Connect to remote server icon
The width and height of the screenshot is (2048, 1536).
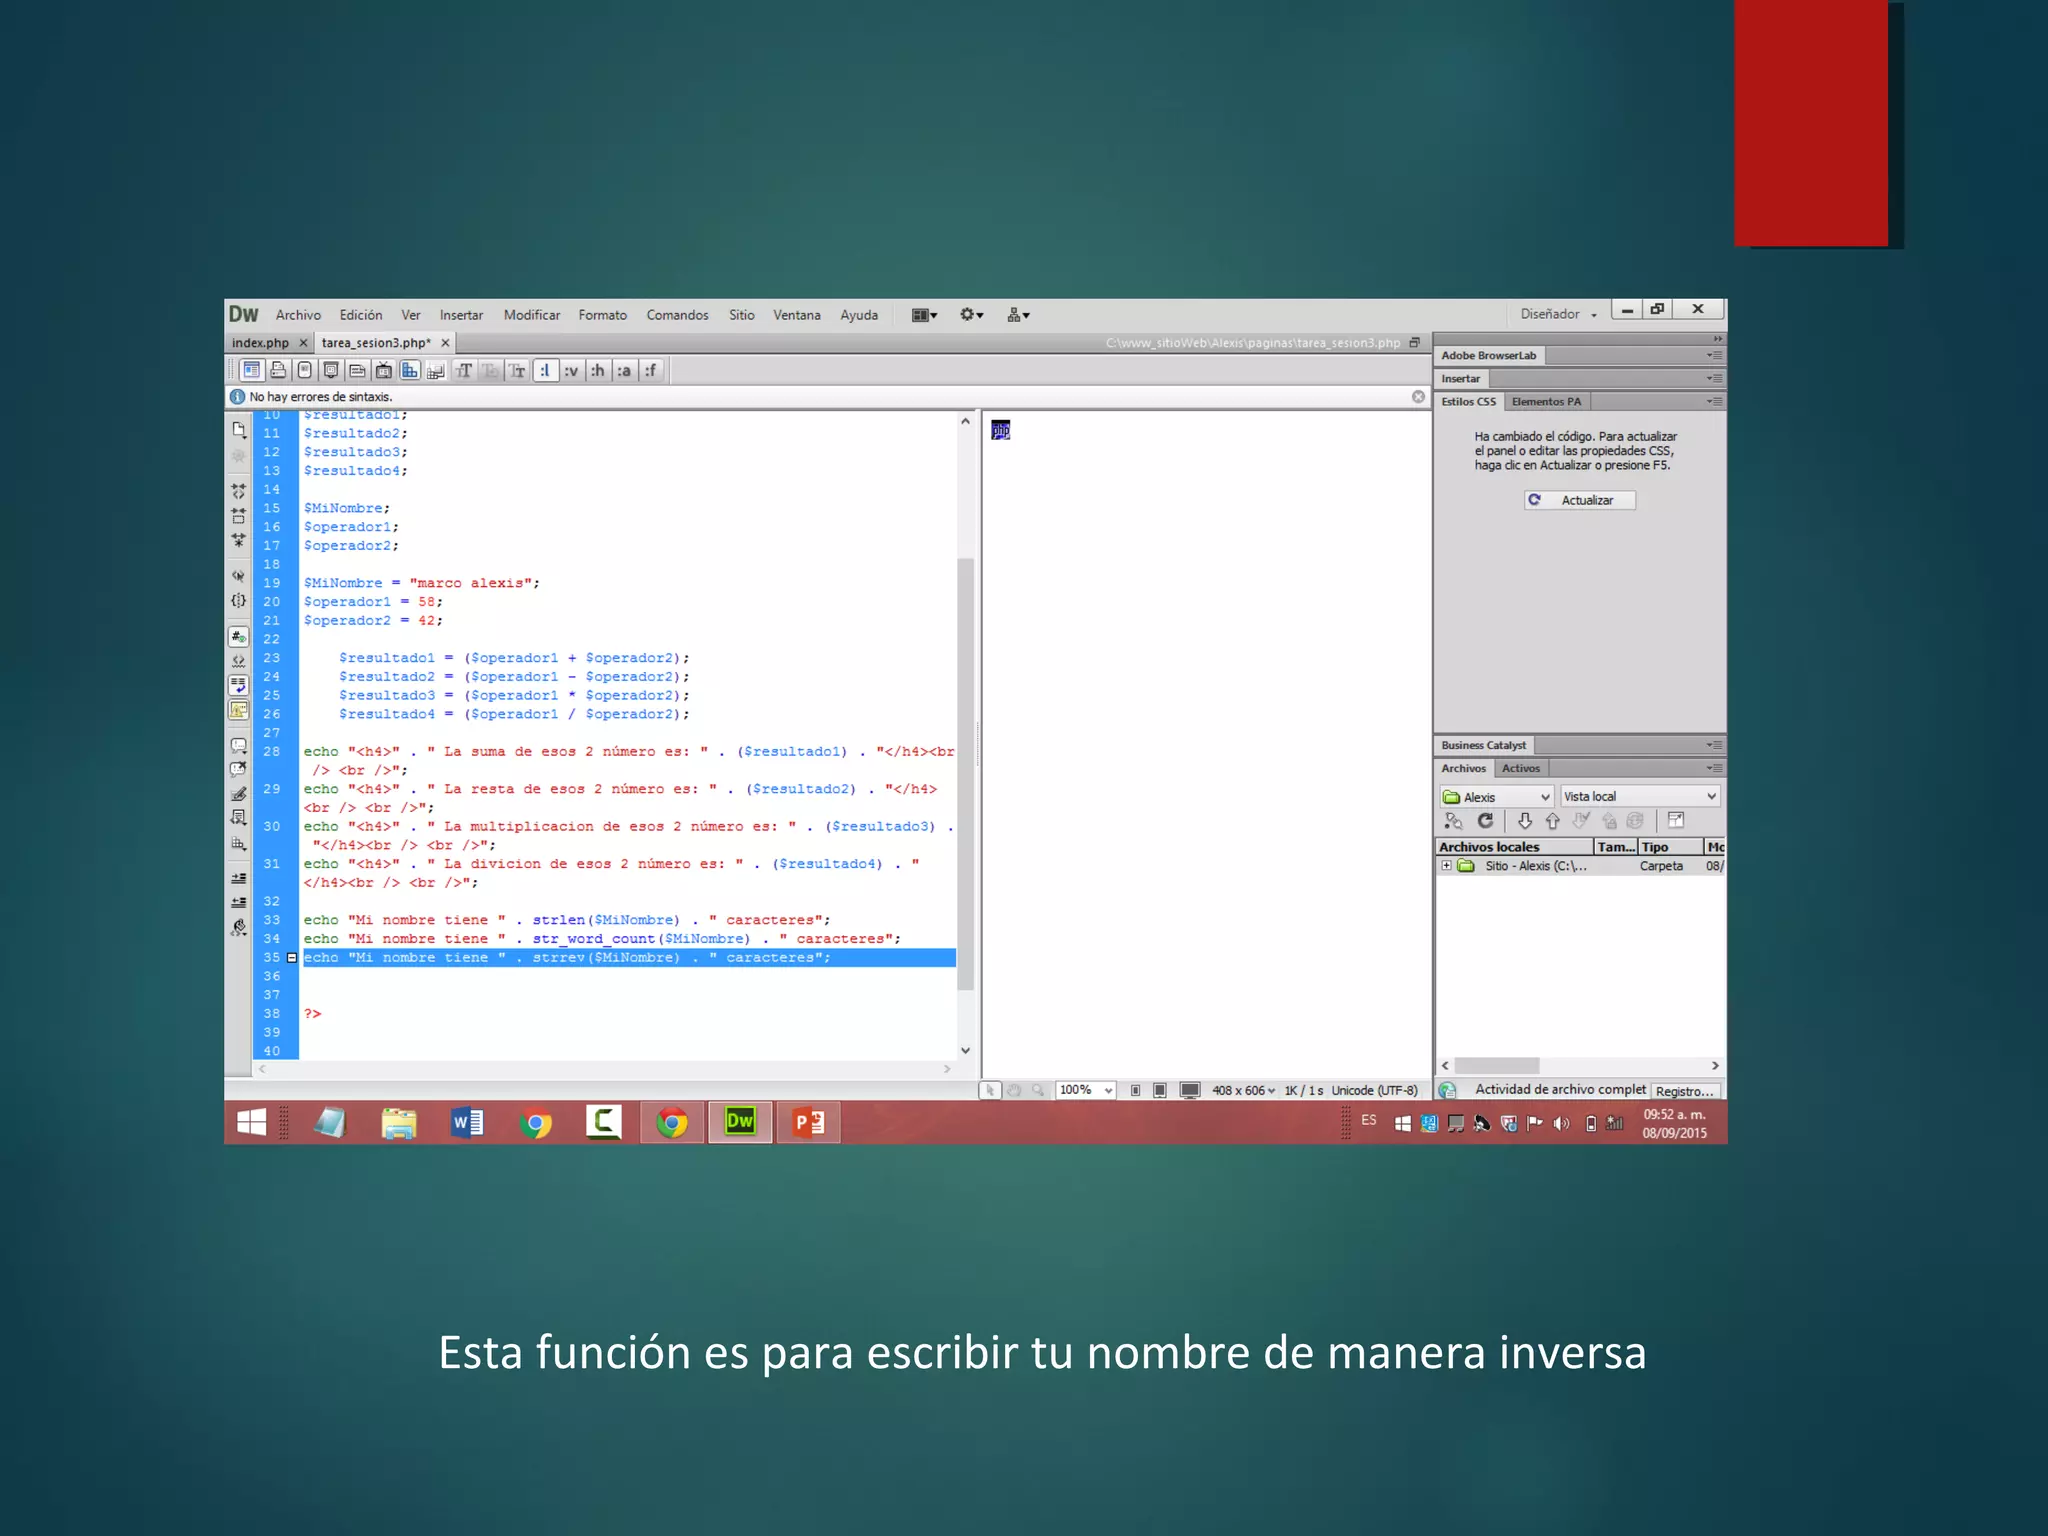pyautogui.click(x=1454, y=821)
